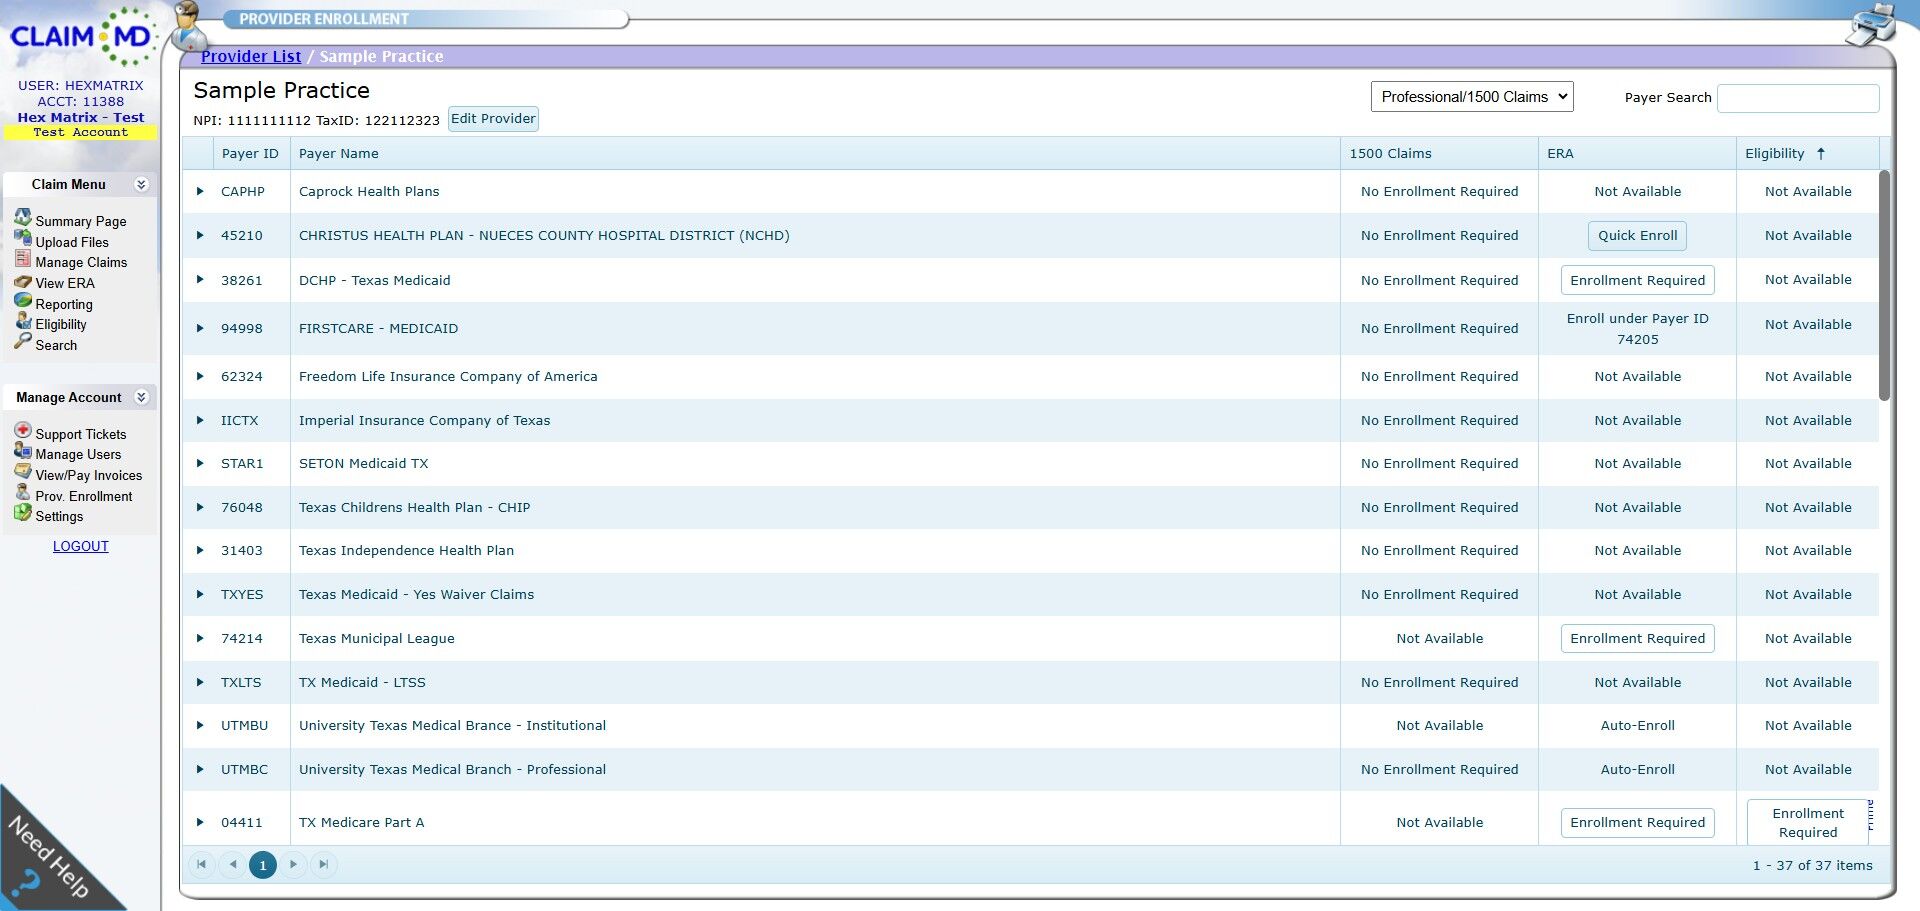
Task: Open the Provider List breadcrumb link
Action: [x=251, y=56]
